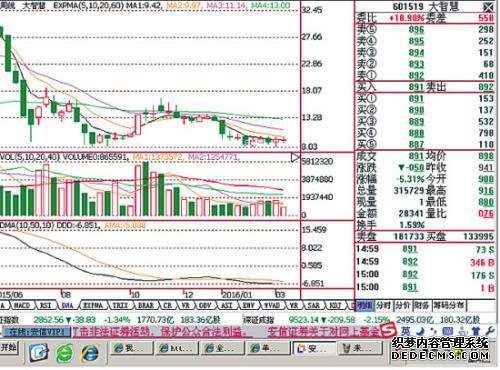The width and height of the screenshot is (500, 370).
Task: Expand the triangle arrow at volume panel edge
Action: pyautogui.click(x=295, y=158)
